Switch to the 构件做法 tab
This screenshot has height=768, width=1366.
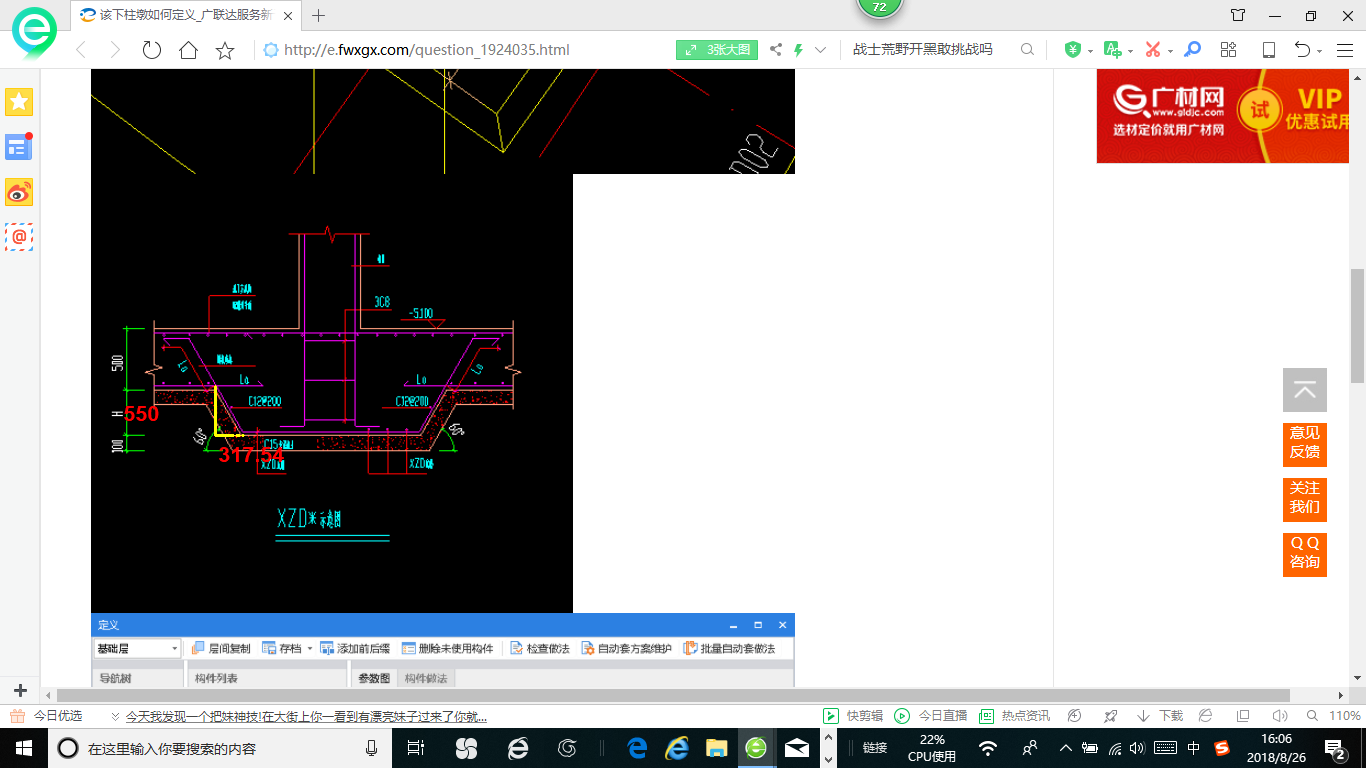tap(426, 678)
